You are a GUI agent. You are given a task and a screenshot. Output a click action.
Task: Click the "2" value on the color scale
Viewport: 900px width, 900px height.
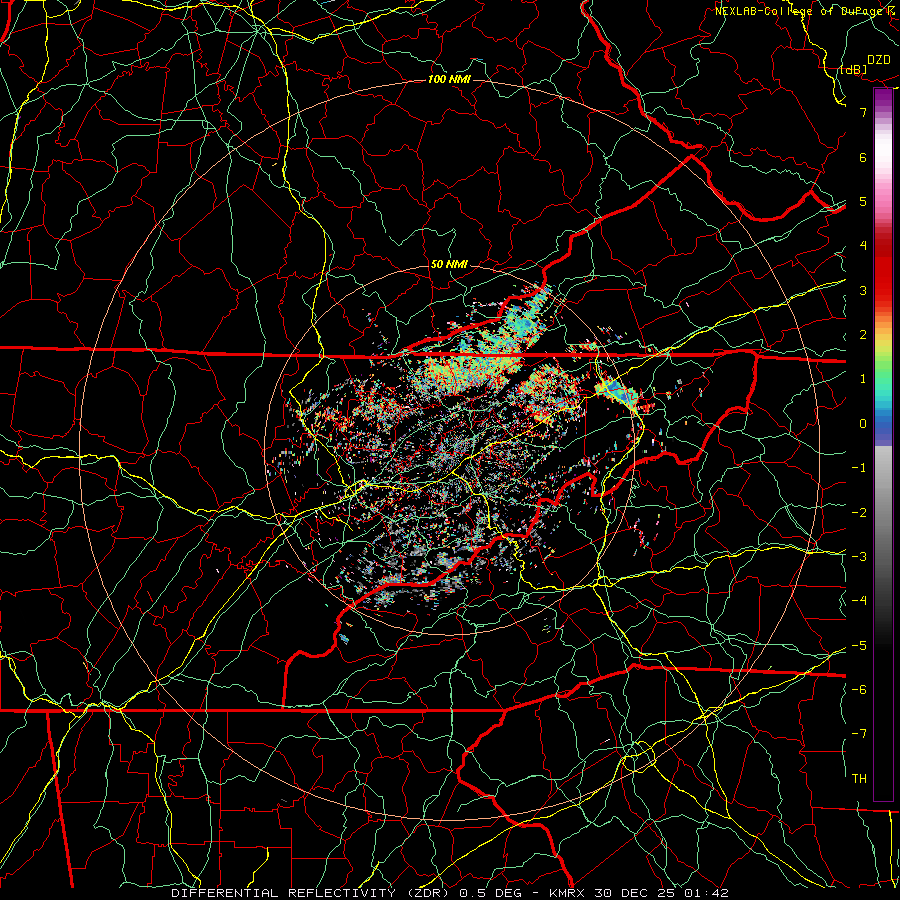tap(863, 335)
